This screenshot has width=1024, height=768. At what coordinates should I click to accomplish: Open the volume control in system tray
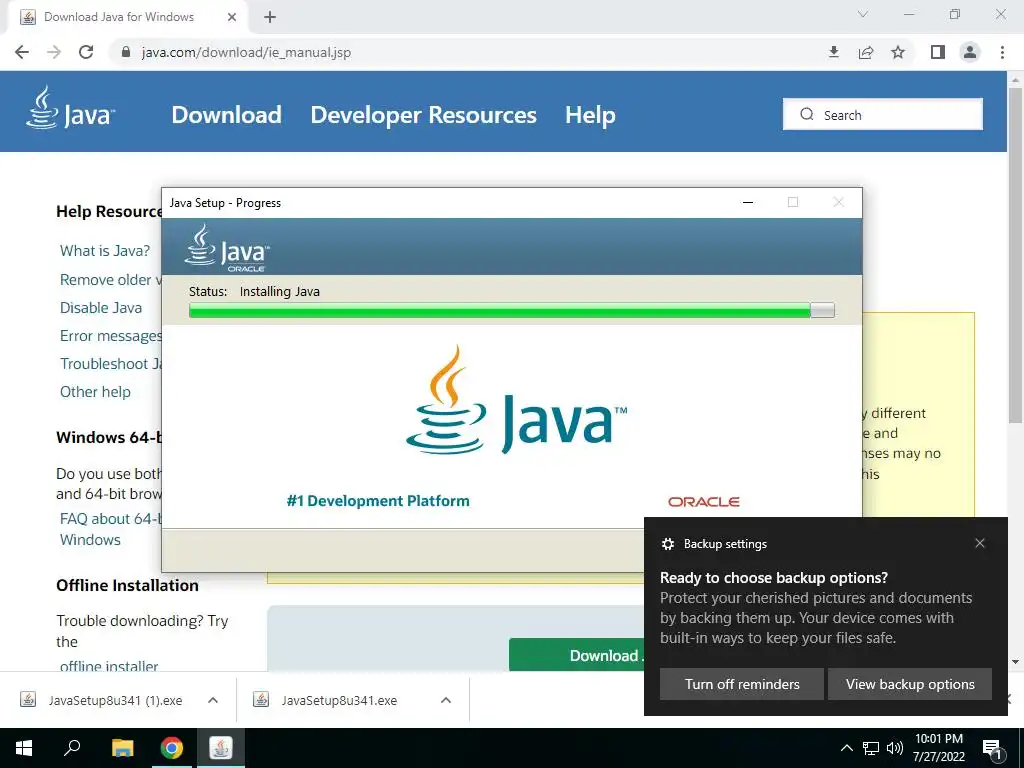pos(895,748)
